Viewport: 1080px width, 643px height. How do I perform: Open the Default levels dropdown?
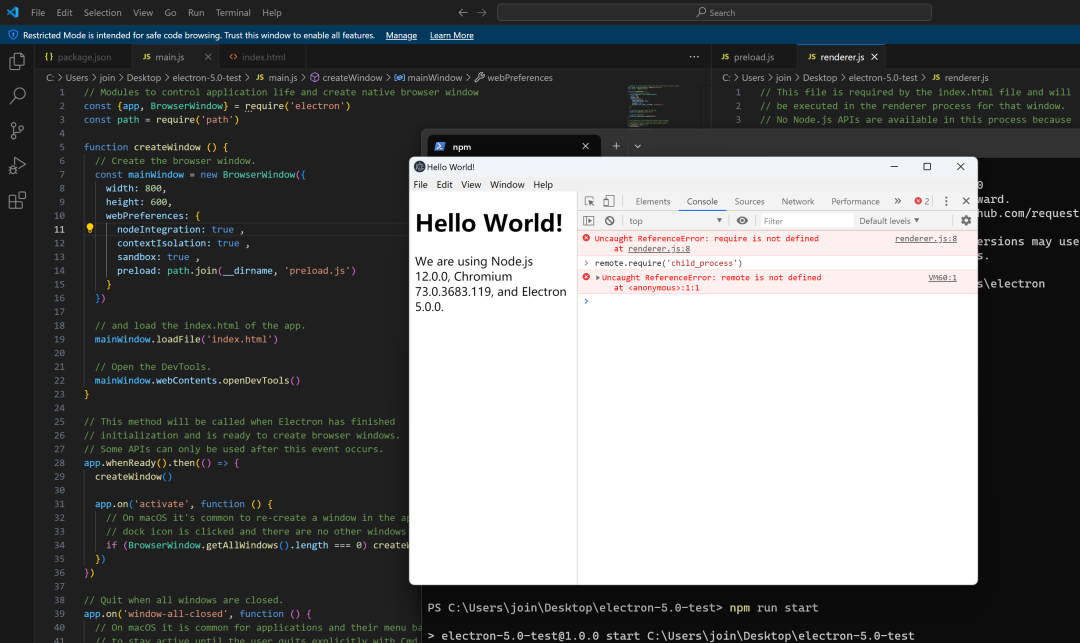[x=889, y=221]
